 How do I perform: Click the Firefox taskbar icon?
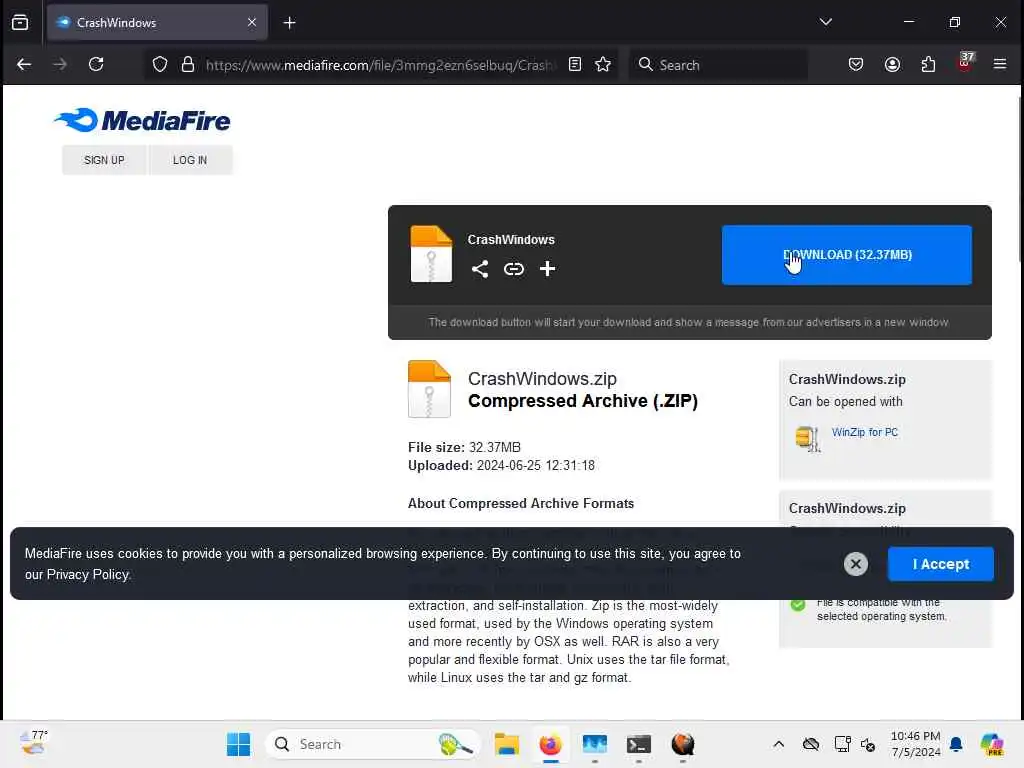(551, 744)
